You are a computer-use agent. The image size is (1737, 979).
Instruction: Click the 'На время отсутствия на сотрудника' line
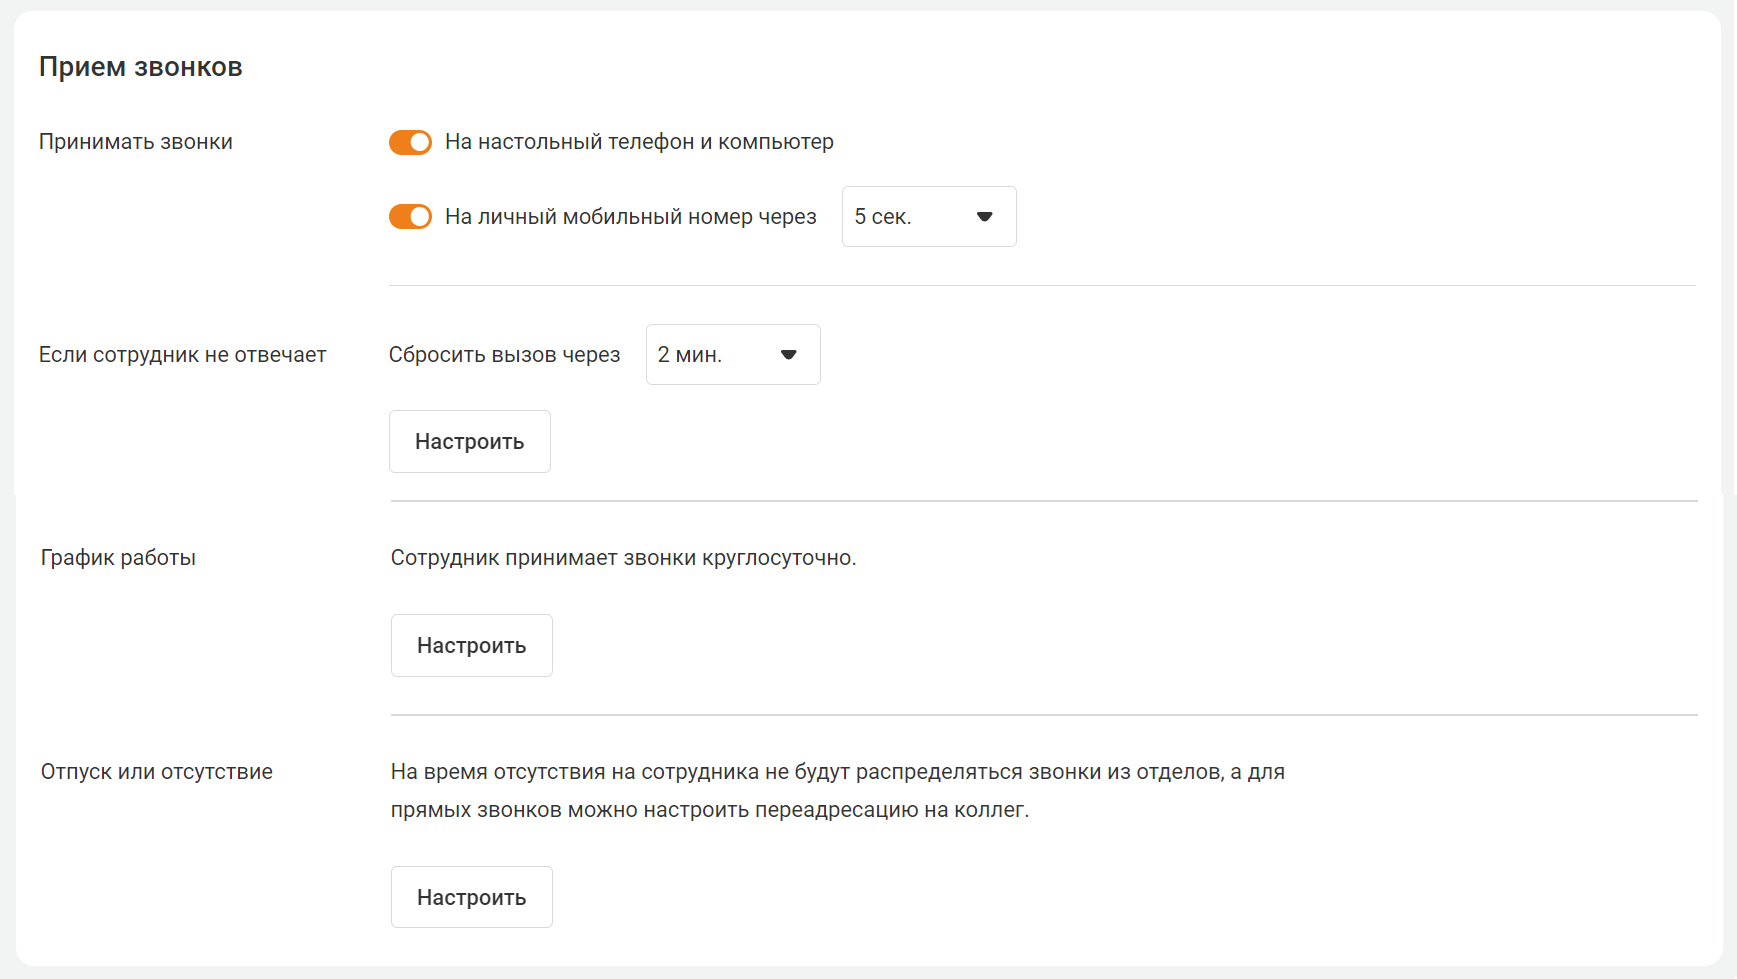pyautogui.click(x=837, y=772)
